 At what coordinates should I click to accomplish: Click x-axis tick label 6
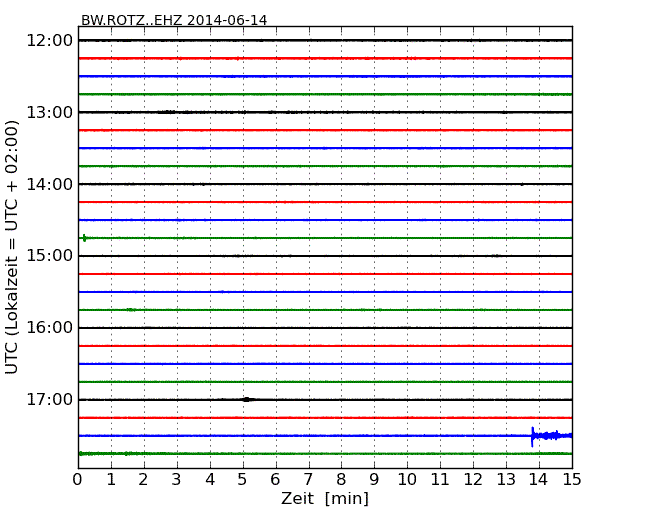click(x=275, y=480)
